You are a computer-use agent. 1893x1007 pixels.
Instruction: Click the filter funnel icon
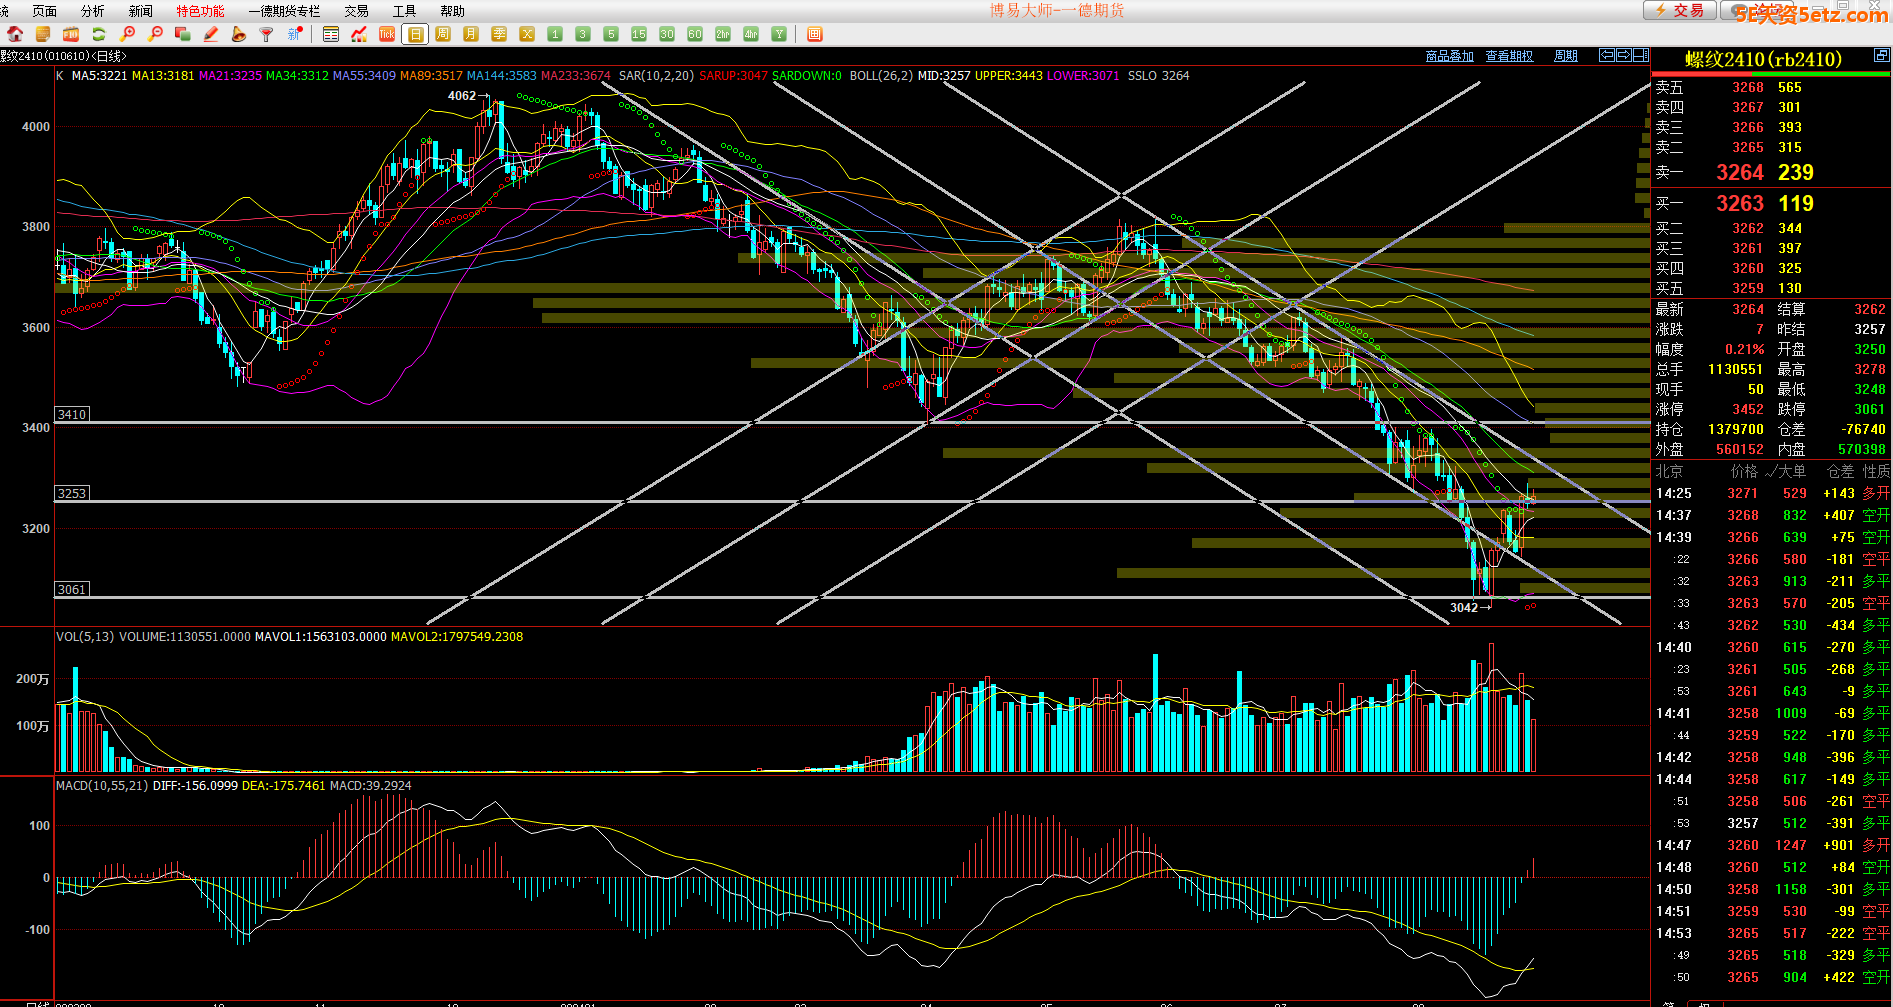[x=266, y=34]
